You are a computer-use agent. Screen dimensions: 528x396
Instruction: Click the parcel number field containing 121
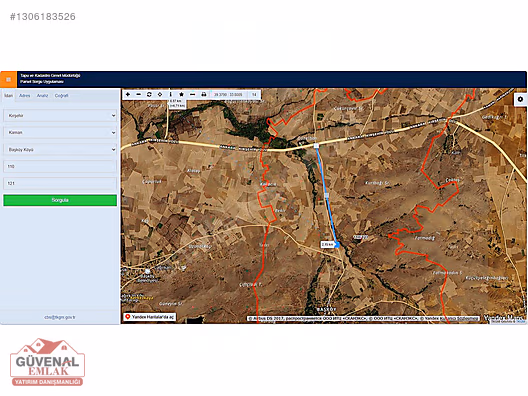point(60,183)
